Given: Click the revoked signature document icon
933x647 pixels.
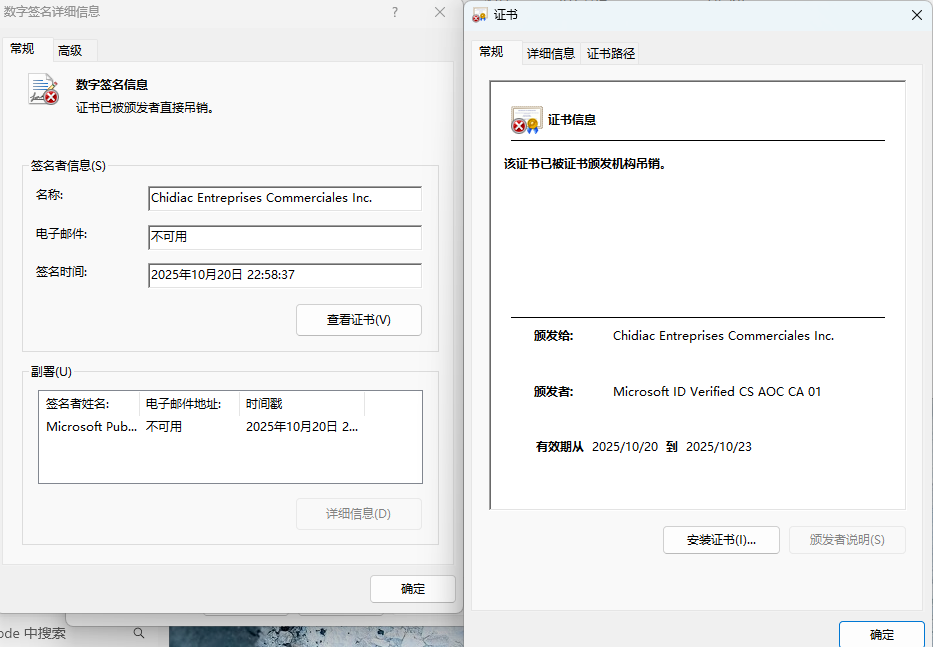Looking at the screenshot, I should pos(43,89).
